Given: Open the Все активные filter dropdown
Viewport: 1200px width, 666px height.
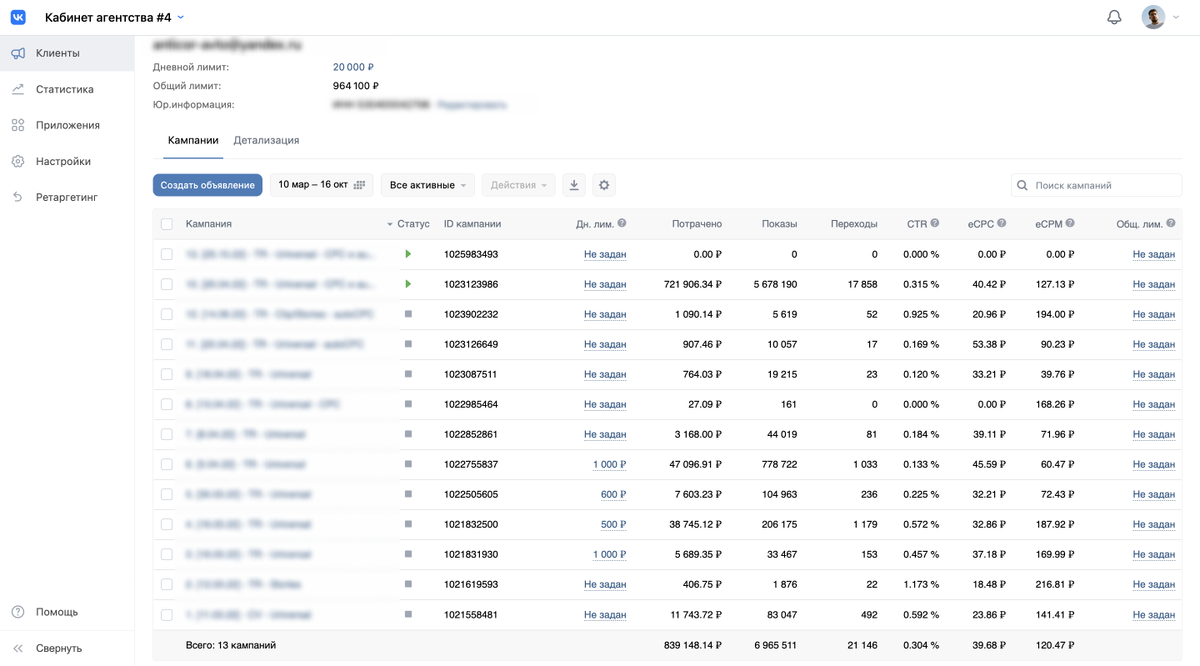Looking at the screenshot, I should pos(428,185).
